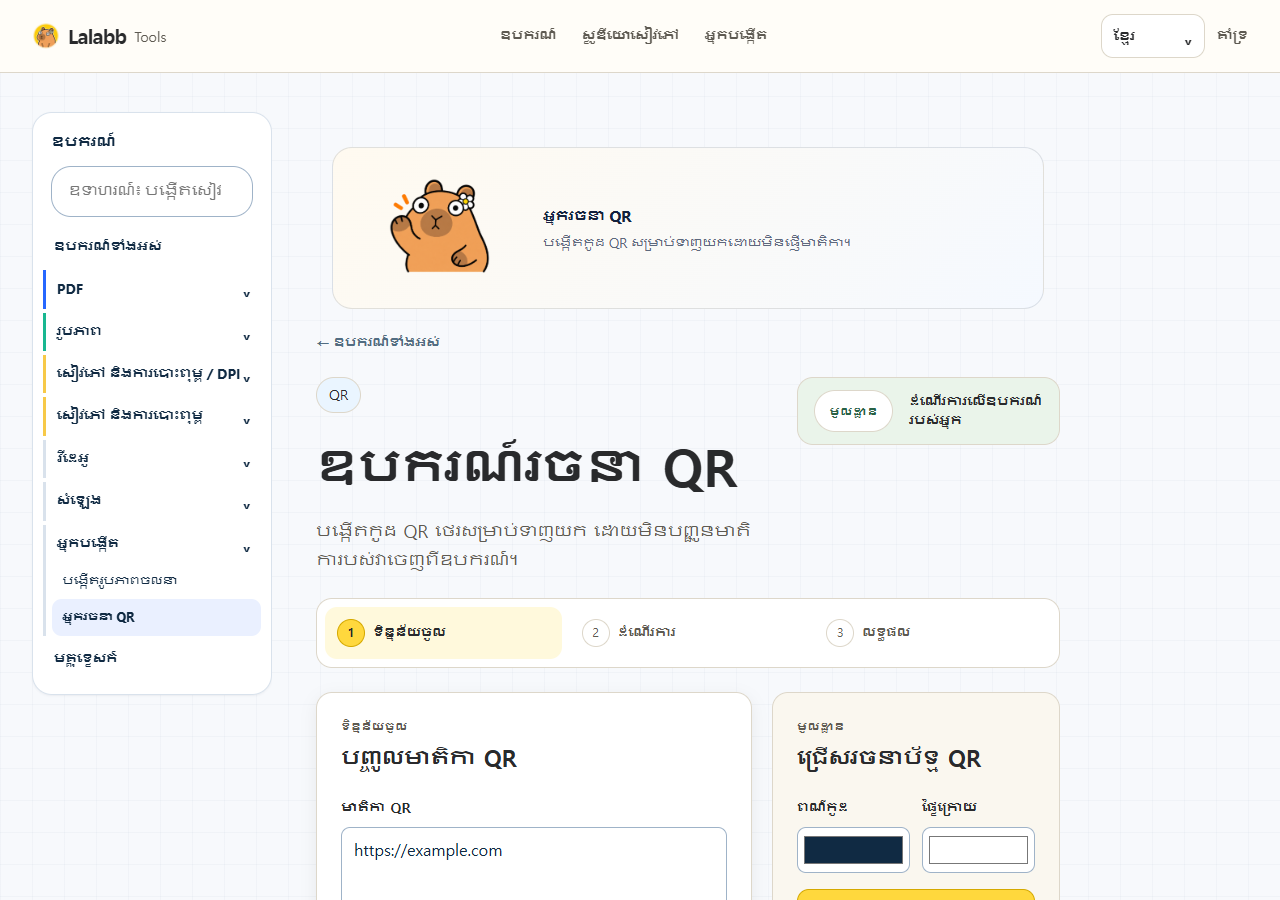This screenshot has height=900, width=1280.
Task: Collapse the អ្នកបង្កើត sidebar category
Action: (x=152, y=543)
